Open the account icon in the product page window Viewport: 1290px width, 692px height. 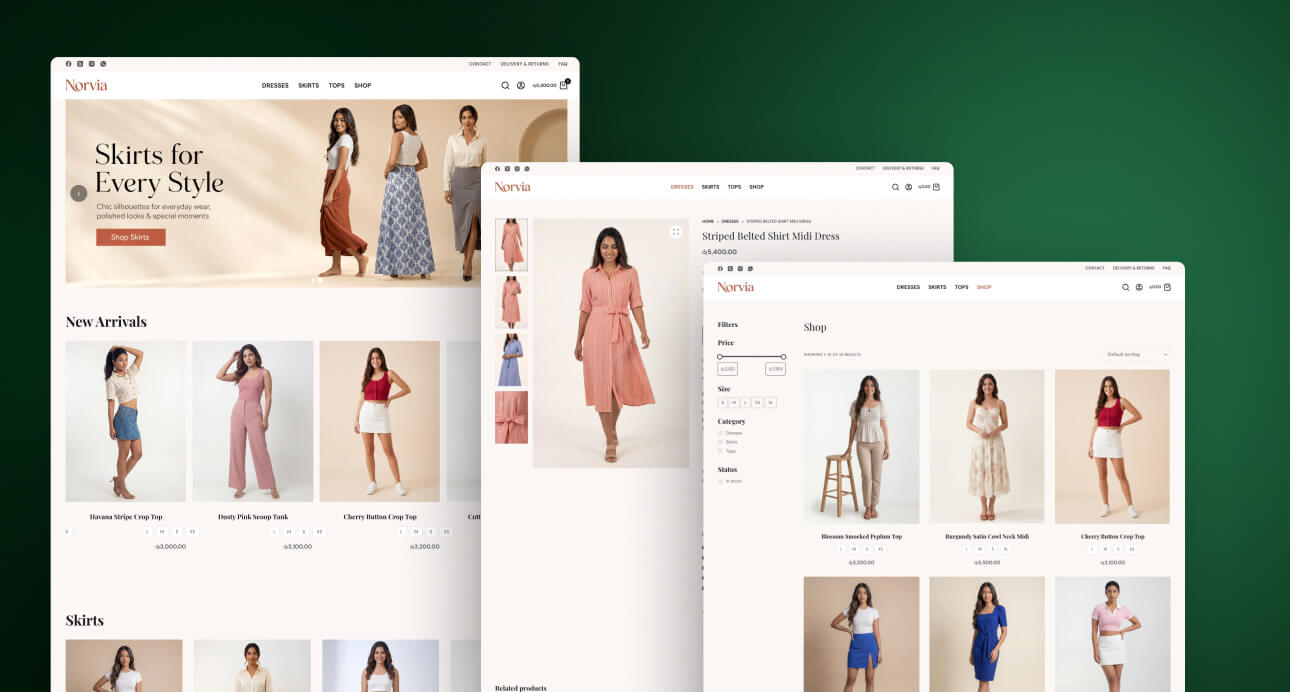point(908,187)
